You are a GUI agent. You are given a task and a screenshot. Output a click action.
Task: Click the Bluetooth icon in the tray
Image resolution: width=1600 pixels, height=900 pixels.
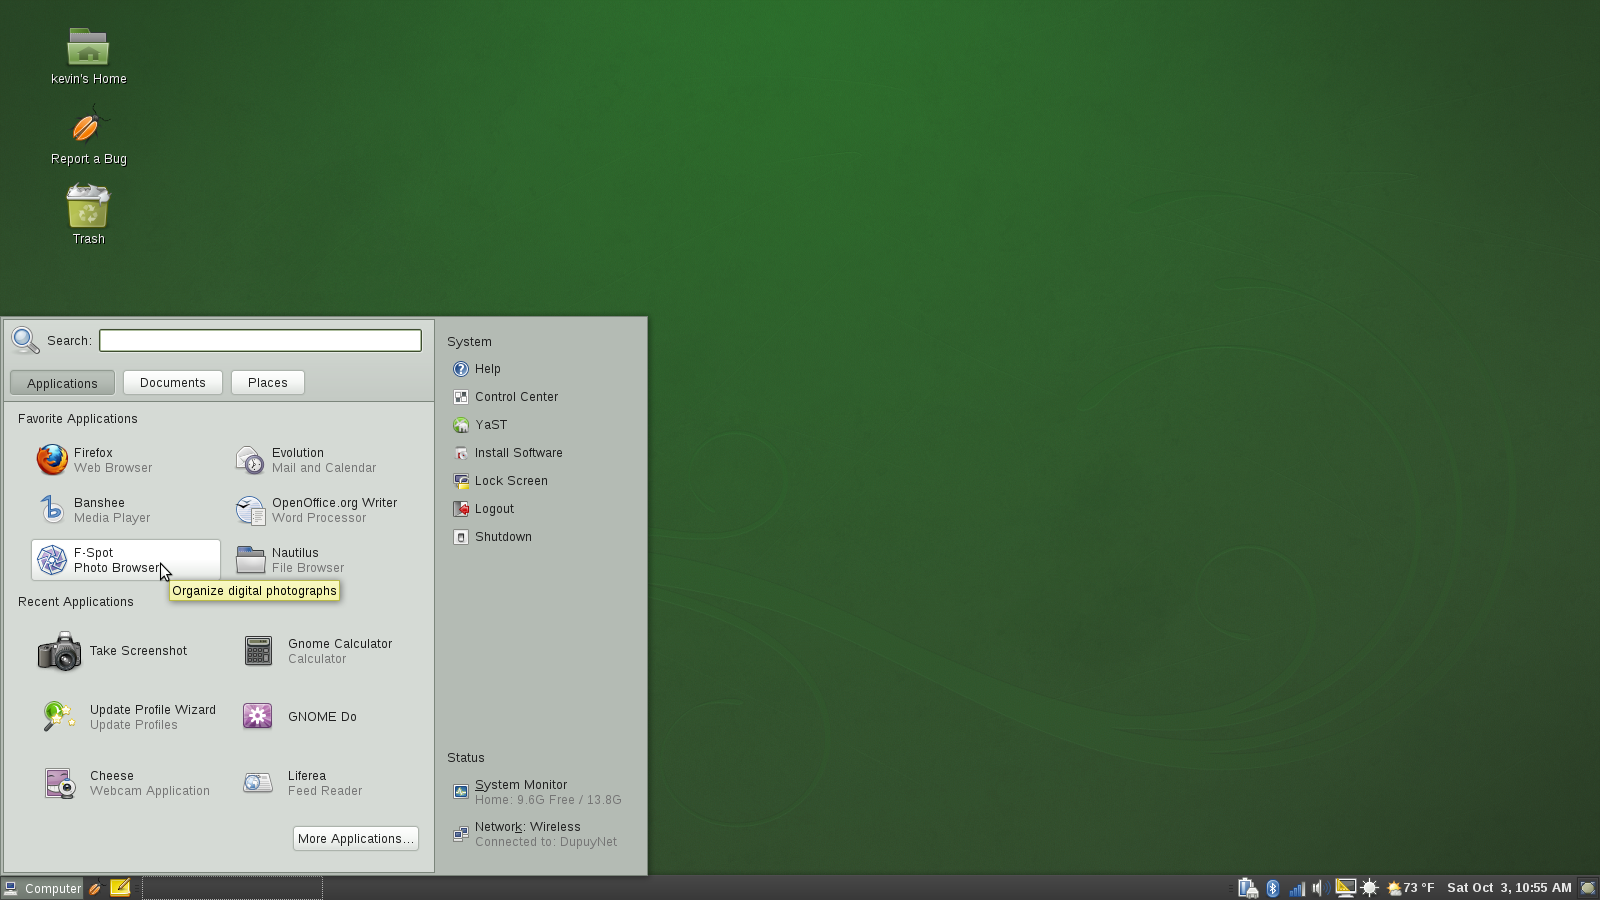coord(1272,887)
